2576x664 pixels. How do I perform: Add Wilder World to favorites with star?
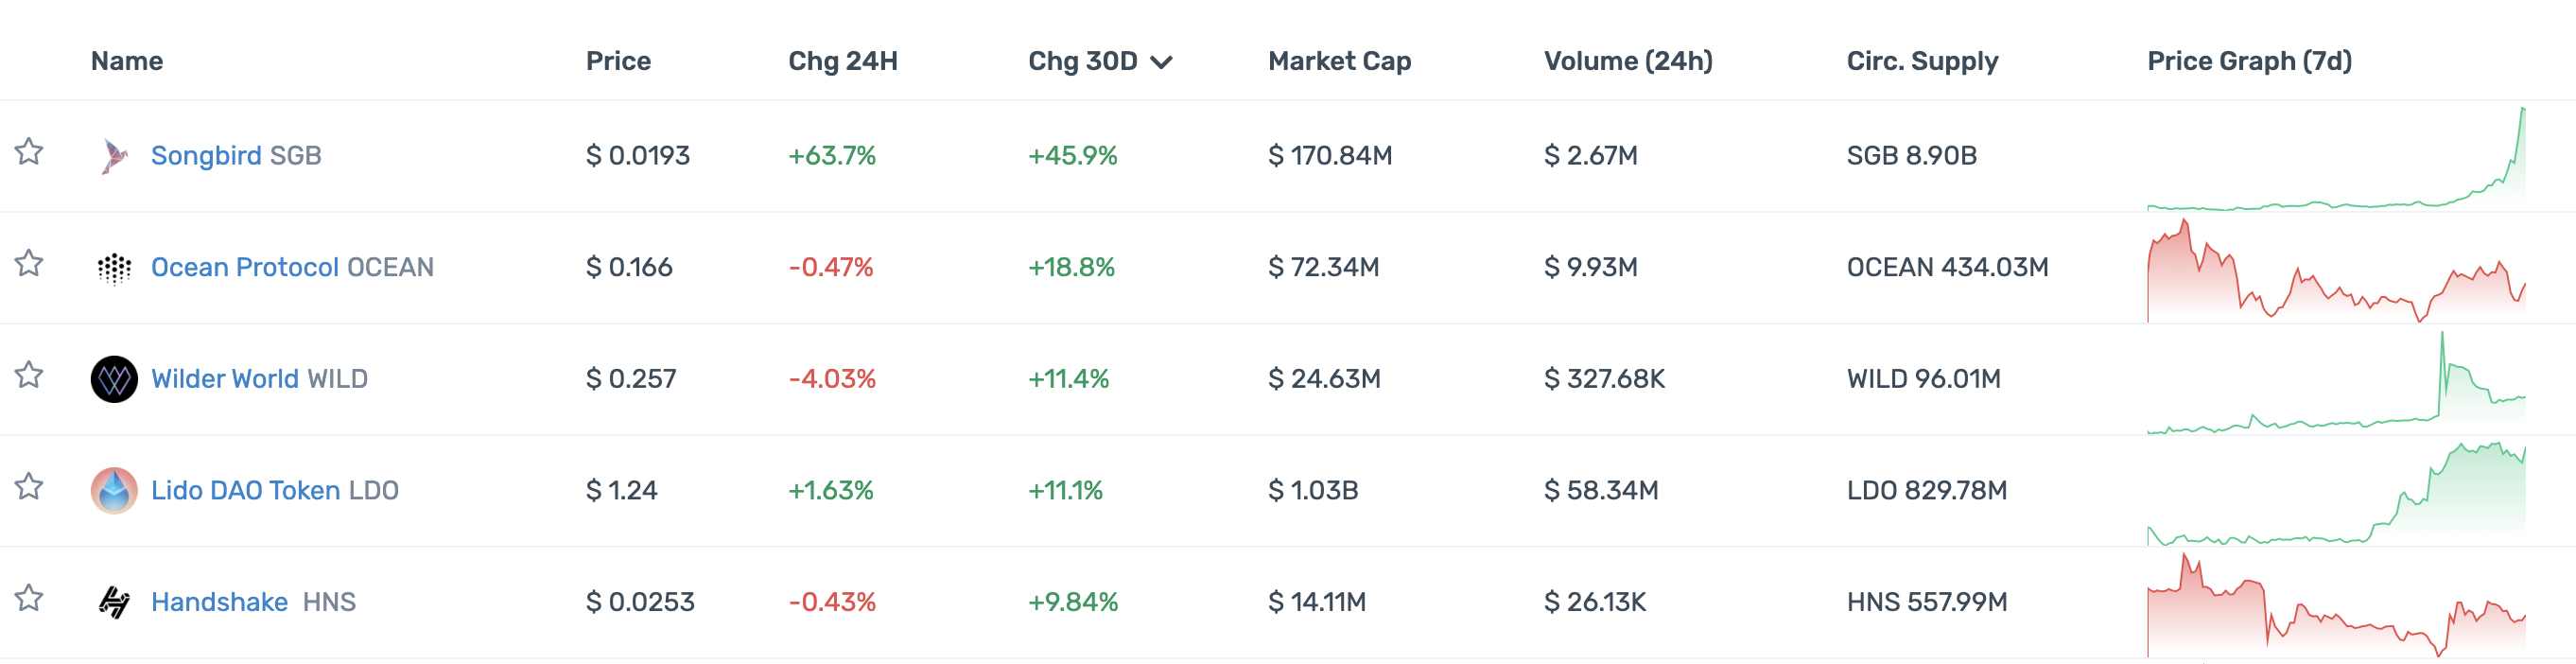29,375
